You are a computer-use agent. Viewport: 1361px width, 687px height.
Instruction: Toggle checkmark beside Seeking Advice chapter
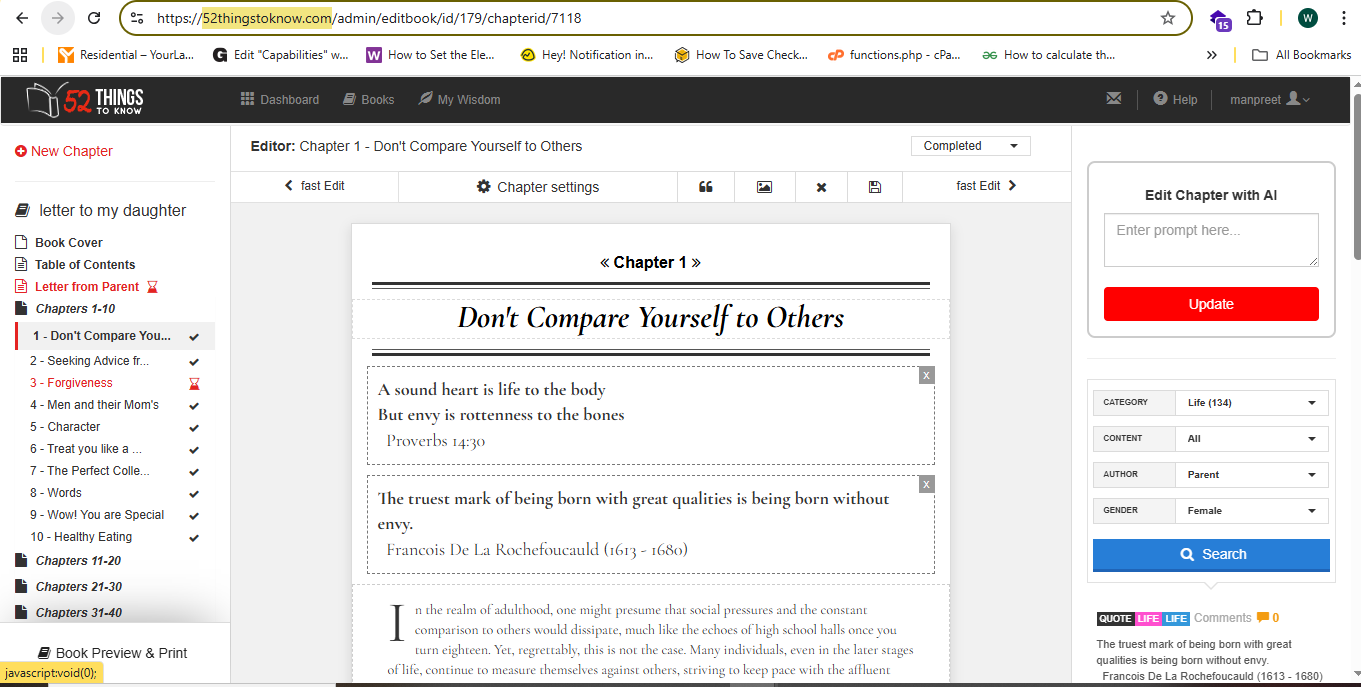(194, 361)
